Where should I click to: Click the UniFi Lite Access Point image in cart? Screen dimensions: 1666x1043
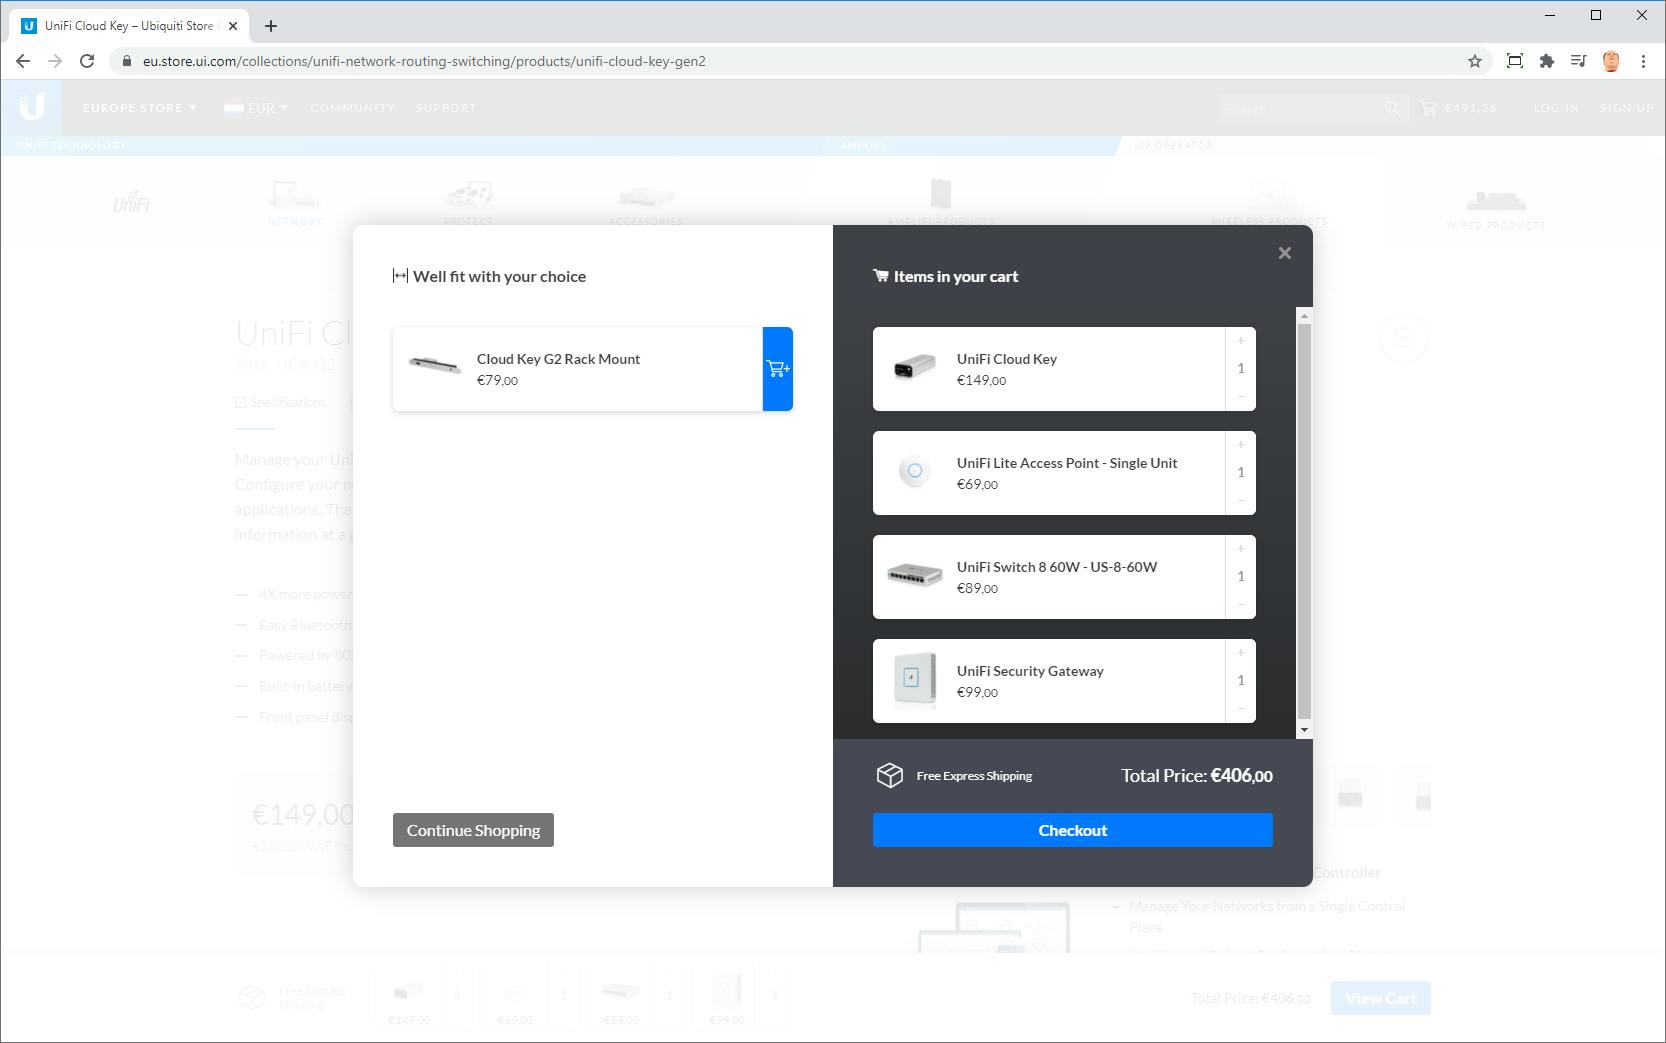point(914,471)
